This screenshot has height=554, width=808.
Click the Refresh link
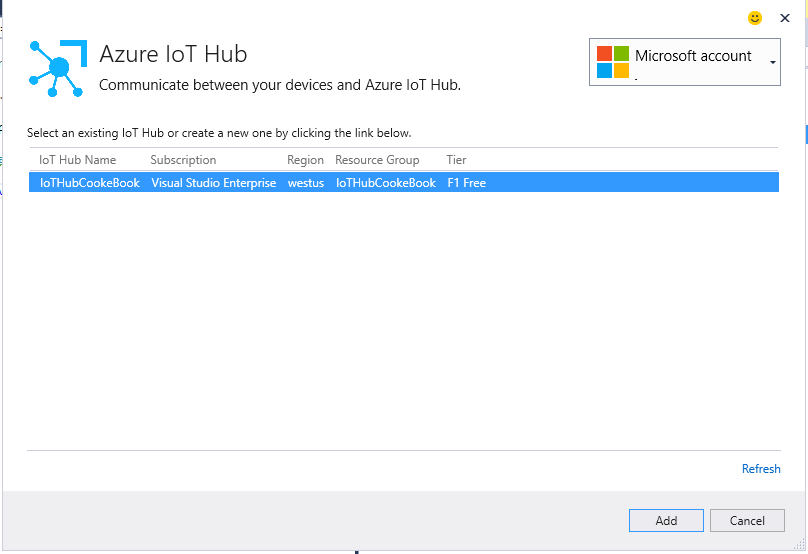pos(761,469)
